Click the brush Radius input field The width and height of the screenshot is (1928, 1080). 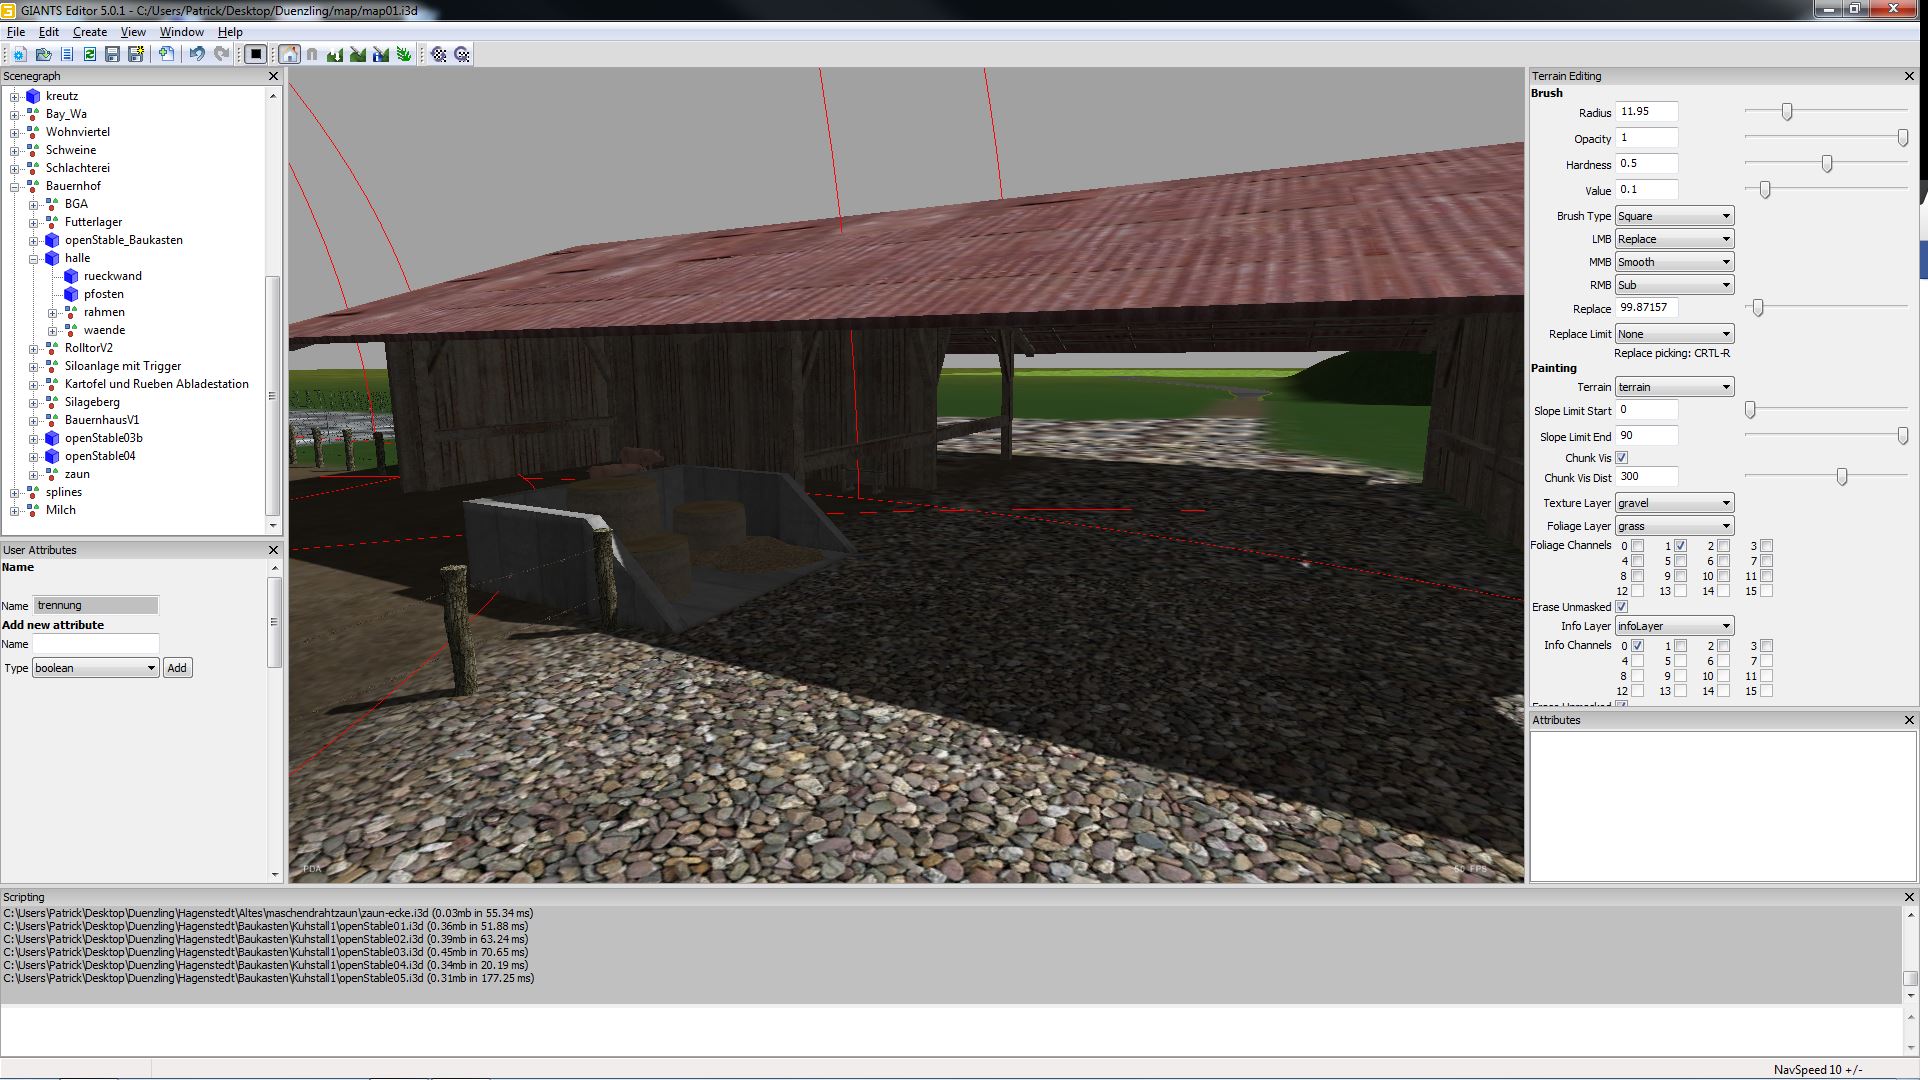(1646, 112)
